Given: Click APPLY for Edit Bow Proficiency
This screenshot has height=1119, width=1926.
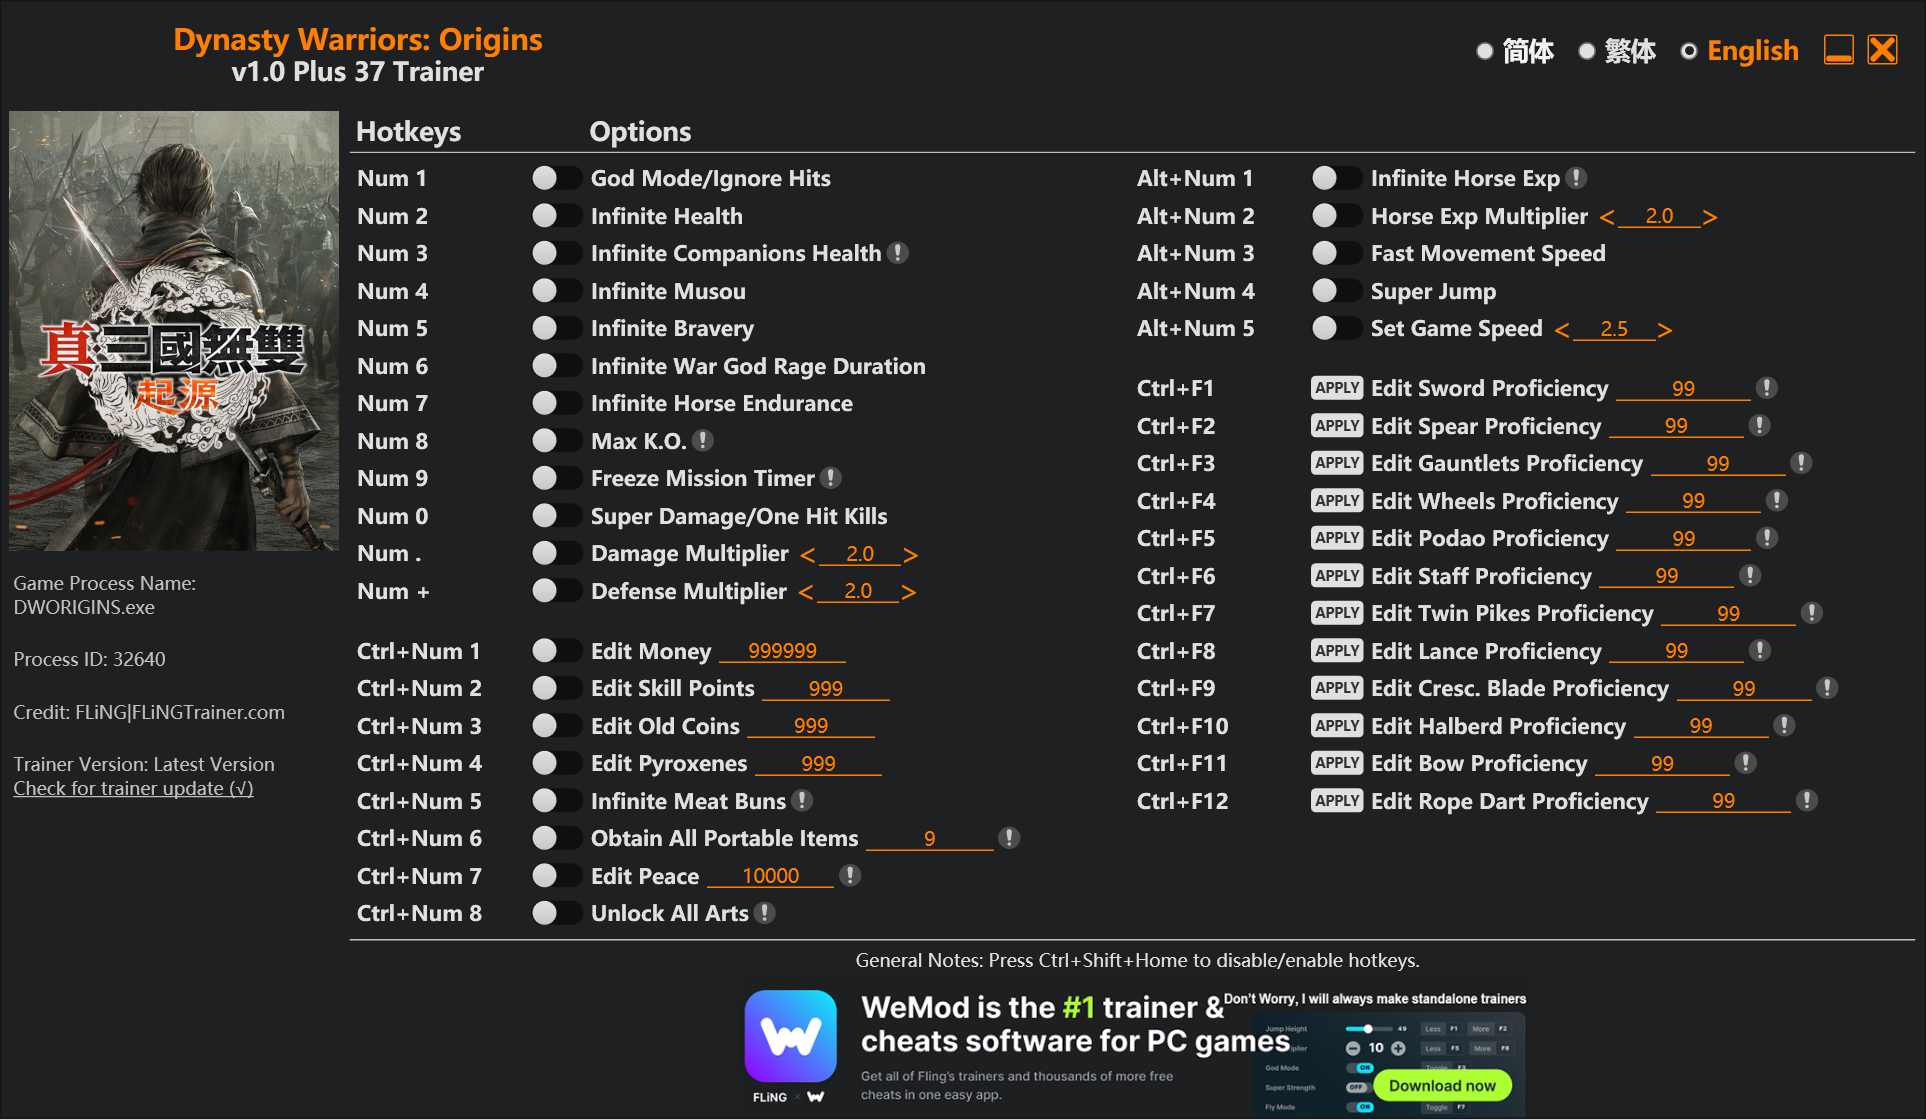Looking at the screenshot, I should click(x=1337, y=762).
